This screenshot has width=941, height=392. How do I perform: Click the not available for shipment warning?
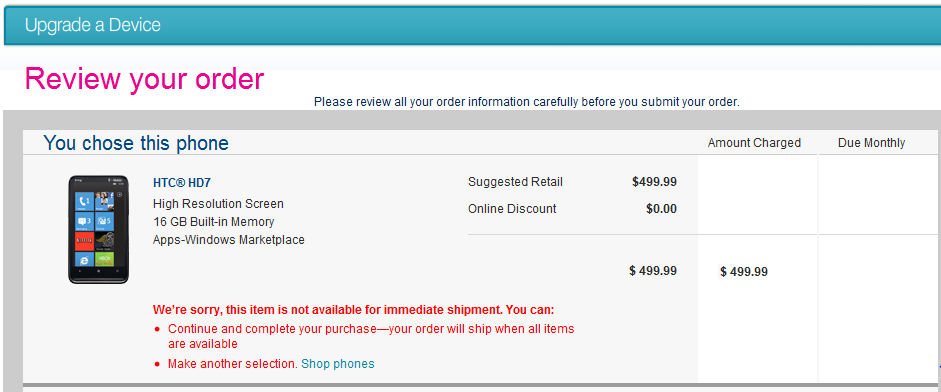[x=353, y=310]
